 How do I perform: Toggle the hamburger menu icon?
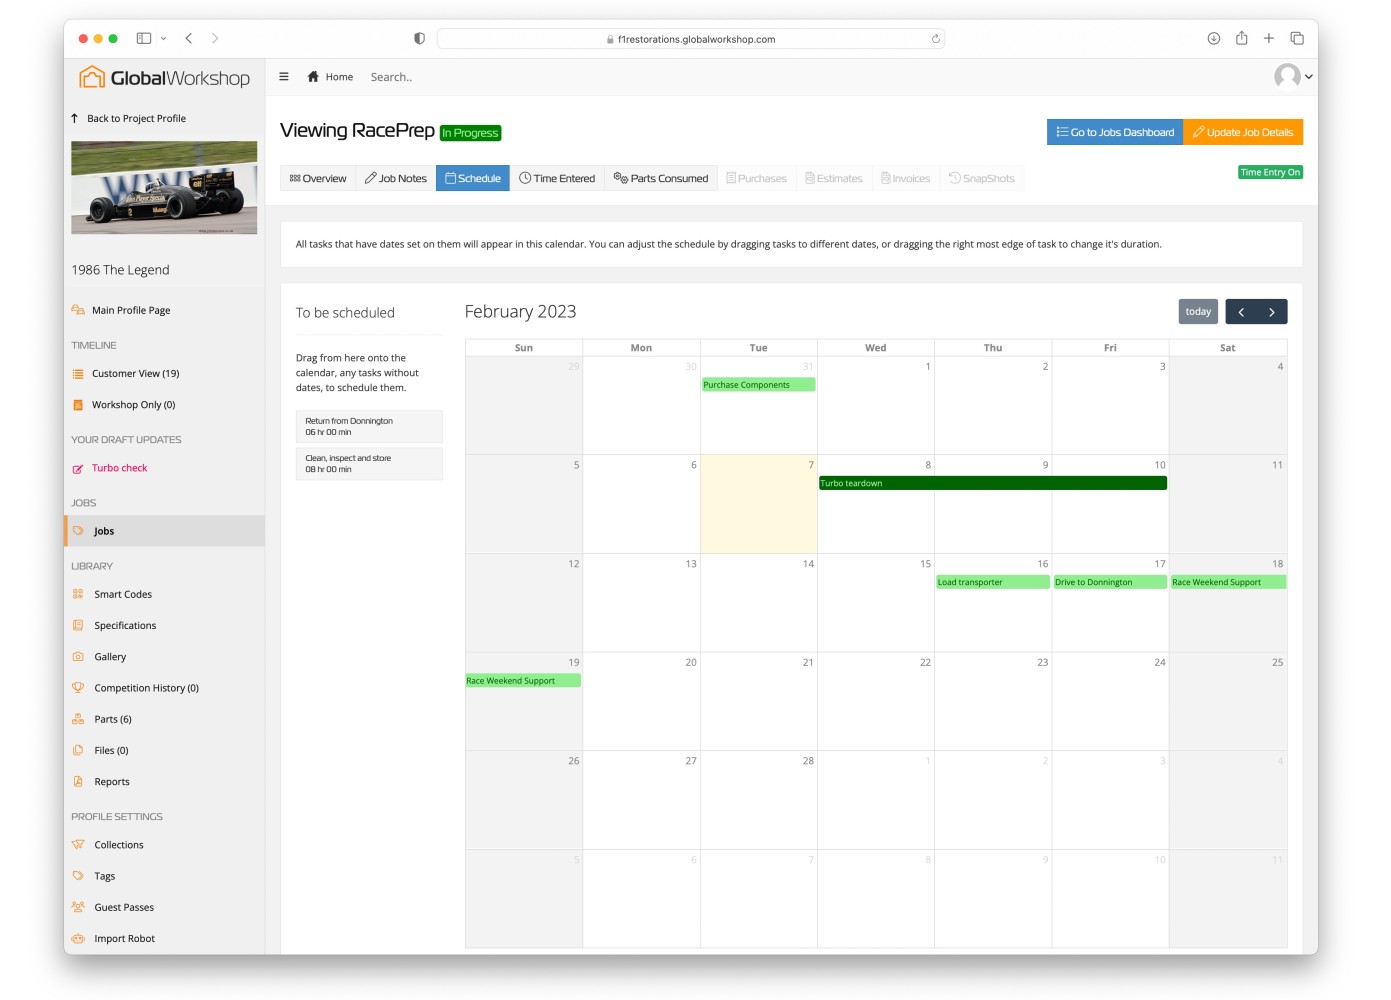click(x=284, y=76)
